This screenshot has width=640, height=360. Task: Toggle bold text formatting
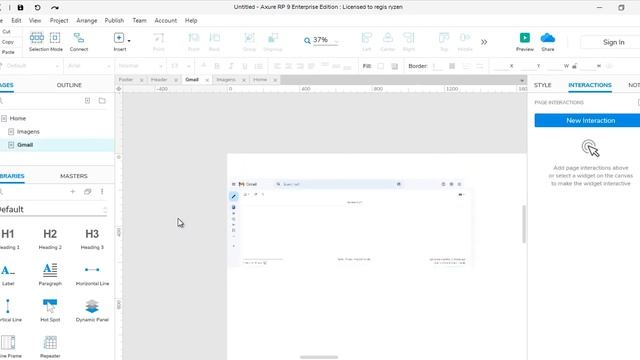(x=217, y=66)
